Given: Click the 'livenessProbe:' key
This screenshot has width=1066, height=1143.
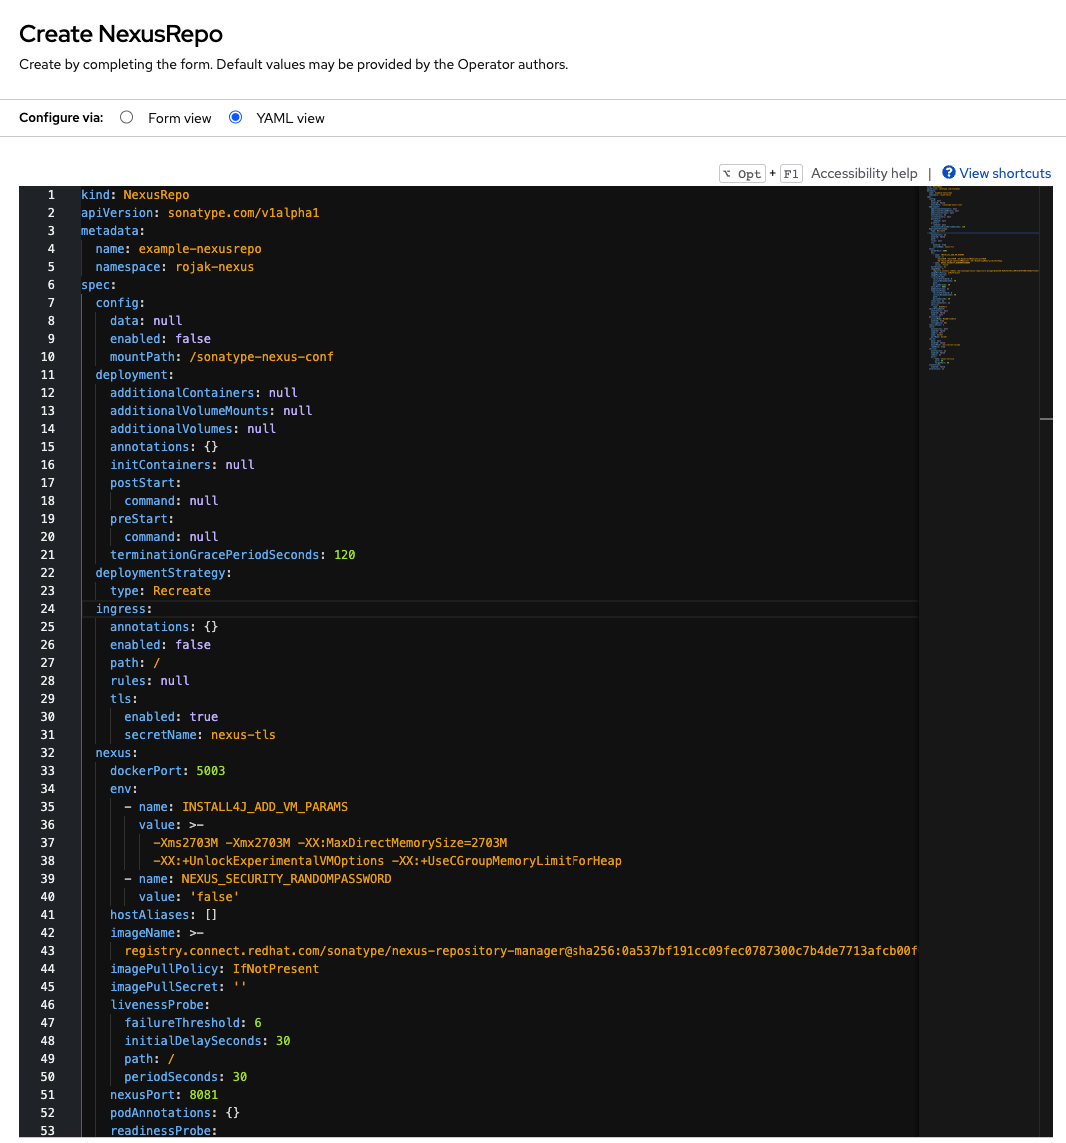Looking at the screenshot, I should coord(160,1004).
